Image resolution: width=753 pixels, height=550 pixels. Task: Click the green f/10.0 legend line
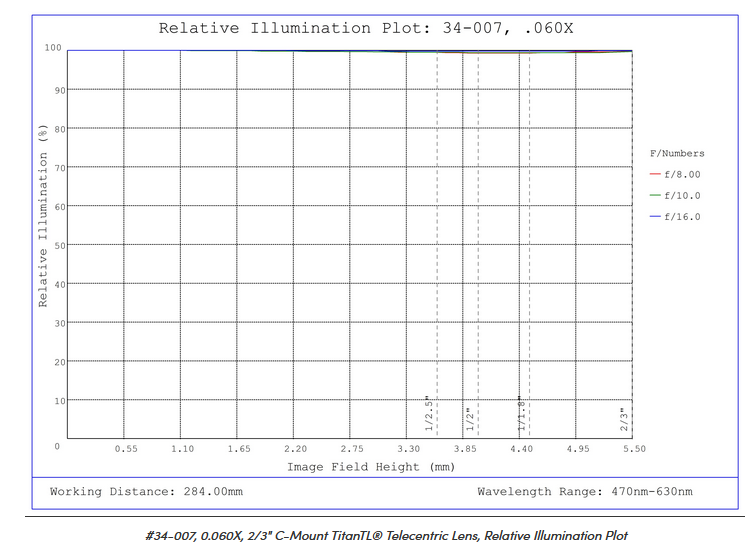click(655, 195)
